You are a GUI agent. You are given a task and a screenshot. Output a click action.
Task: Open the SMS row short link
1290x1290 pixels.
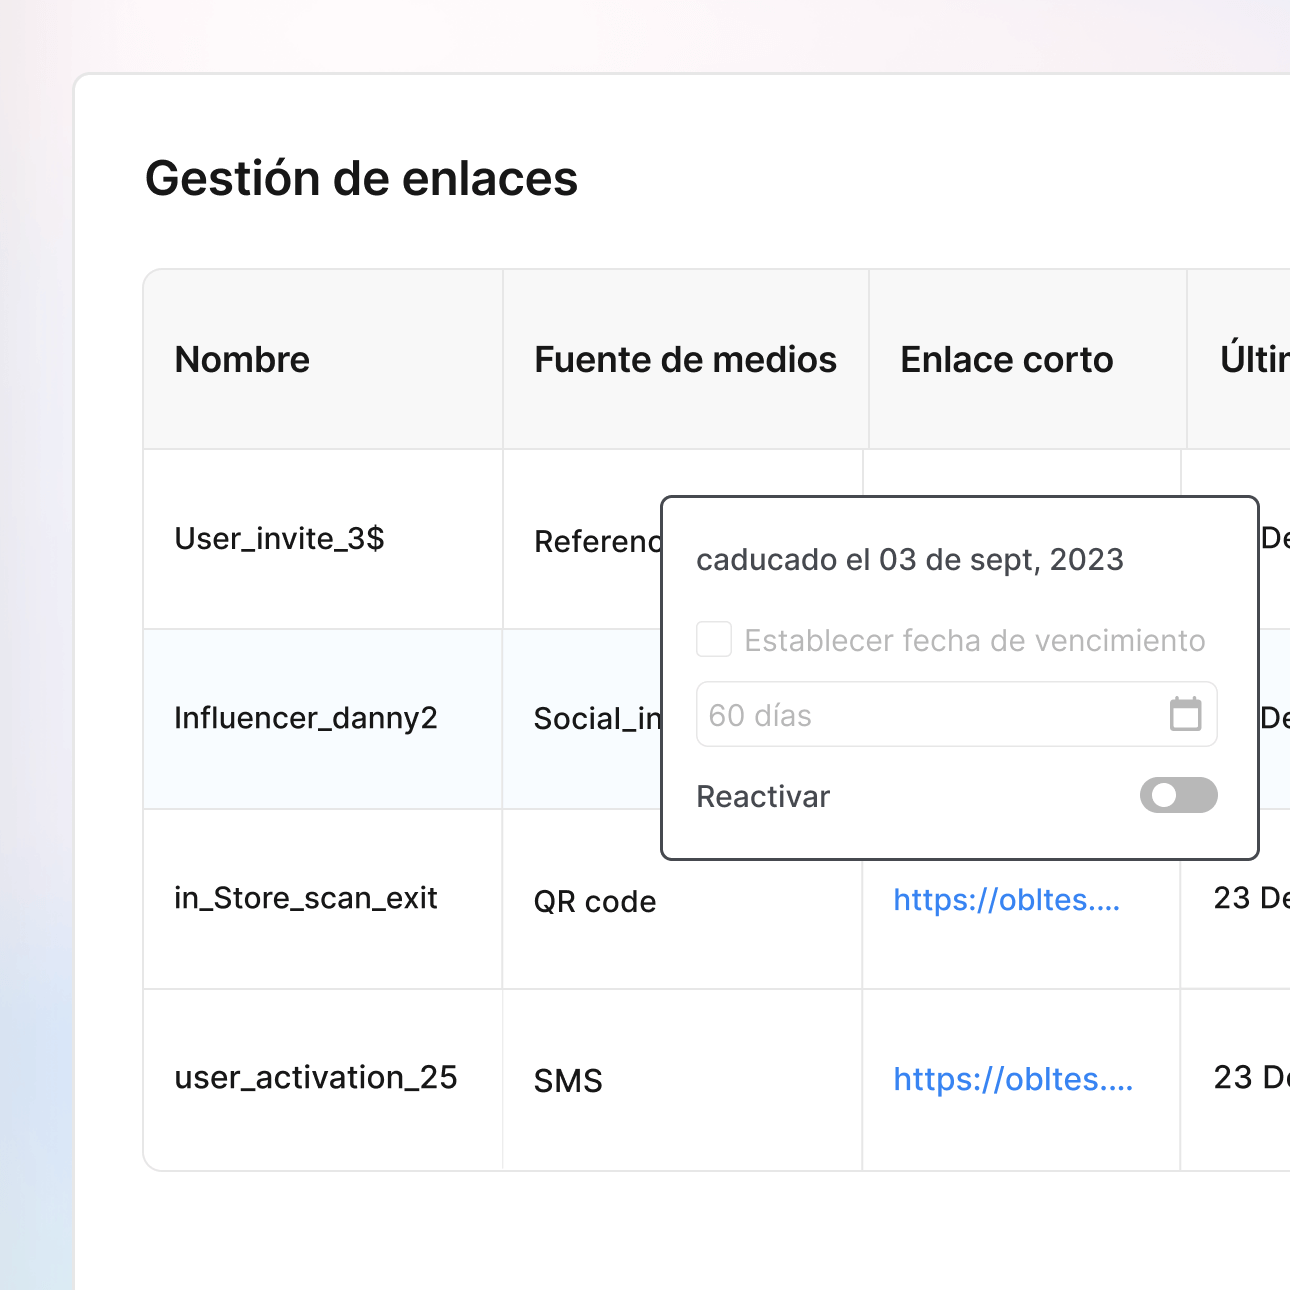[1012, 1079]
